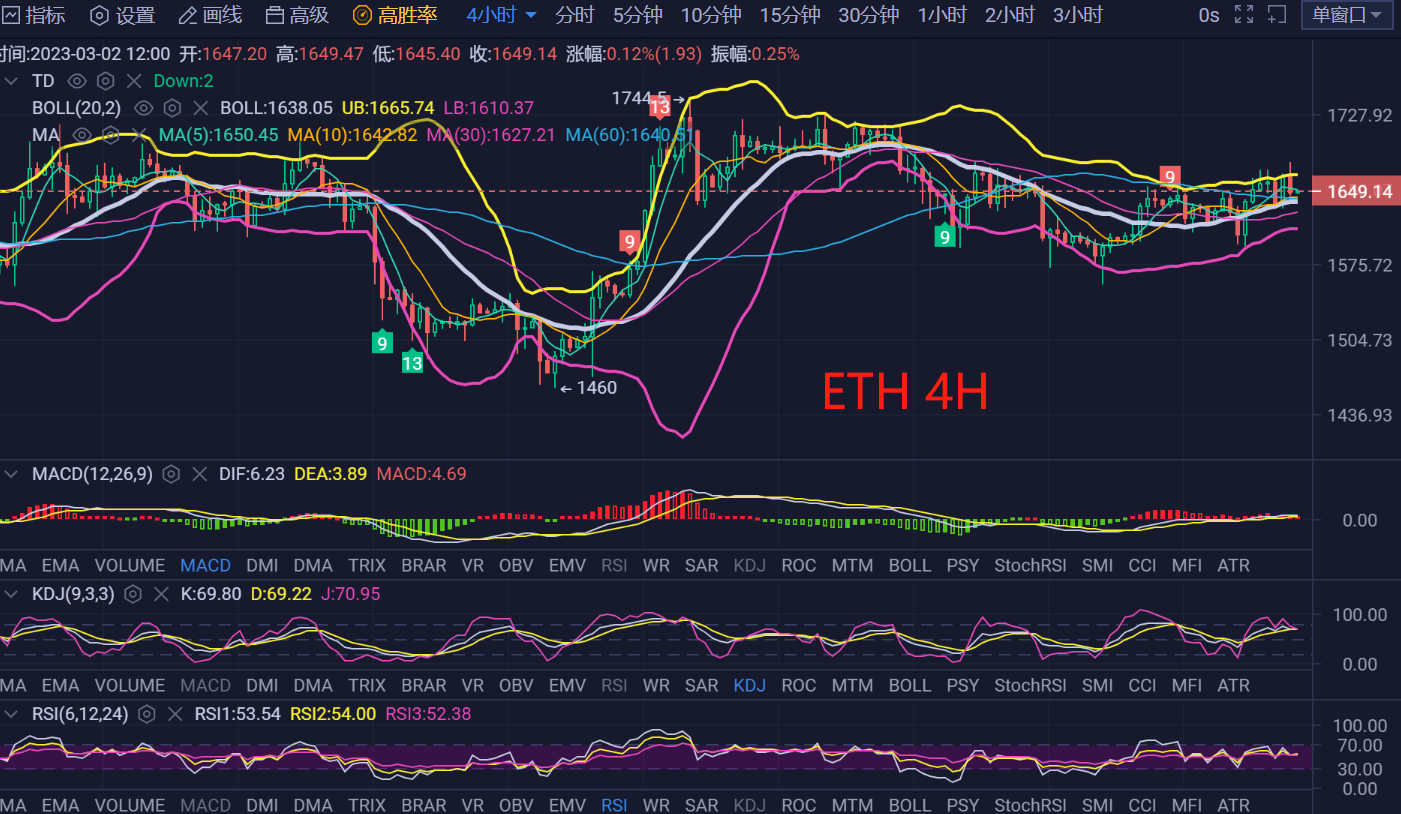Viewport: 1401px width, 814px height.
Task: Select the 画线 drawing tool
Action: 209,15
